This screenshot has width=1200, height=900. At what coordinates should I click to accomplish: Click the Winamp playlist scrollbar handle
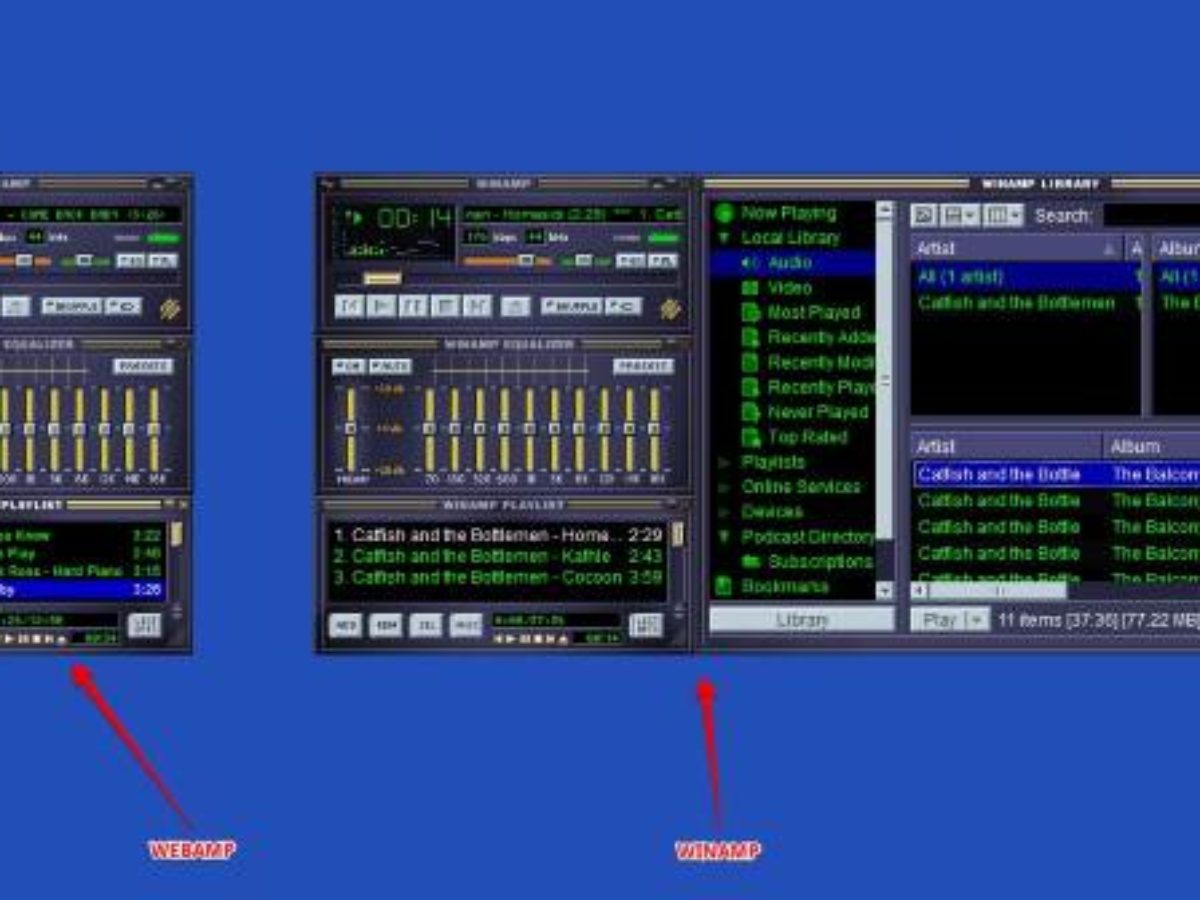pyautogui.click(x=678, y=534)
